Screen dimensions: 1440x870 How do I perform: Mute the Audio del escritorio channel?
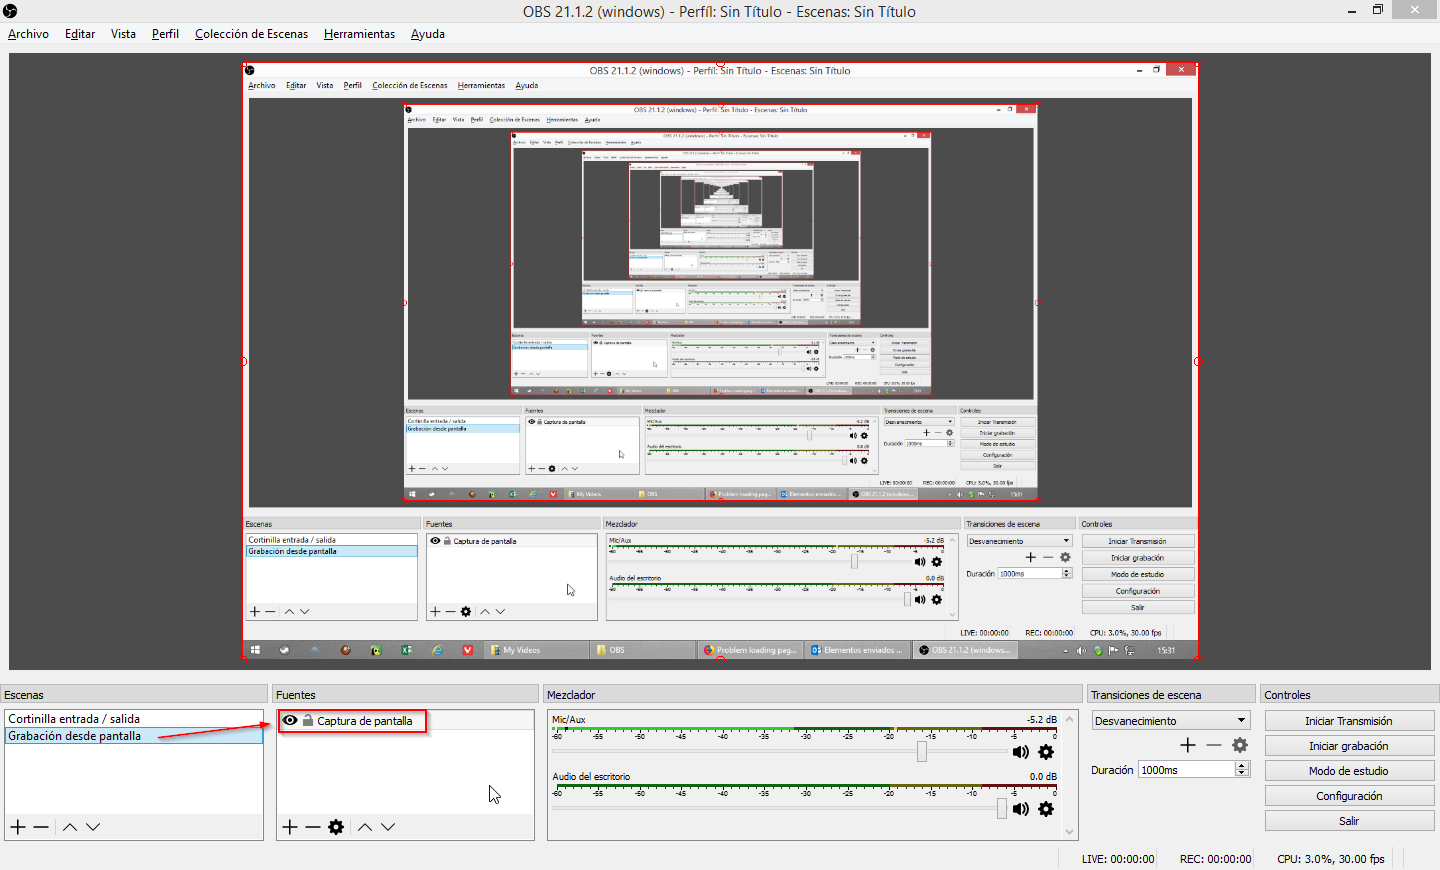tap(1020, 809)
